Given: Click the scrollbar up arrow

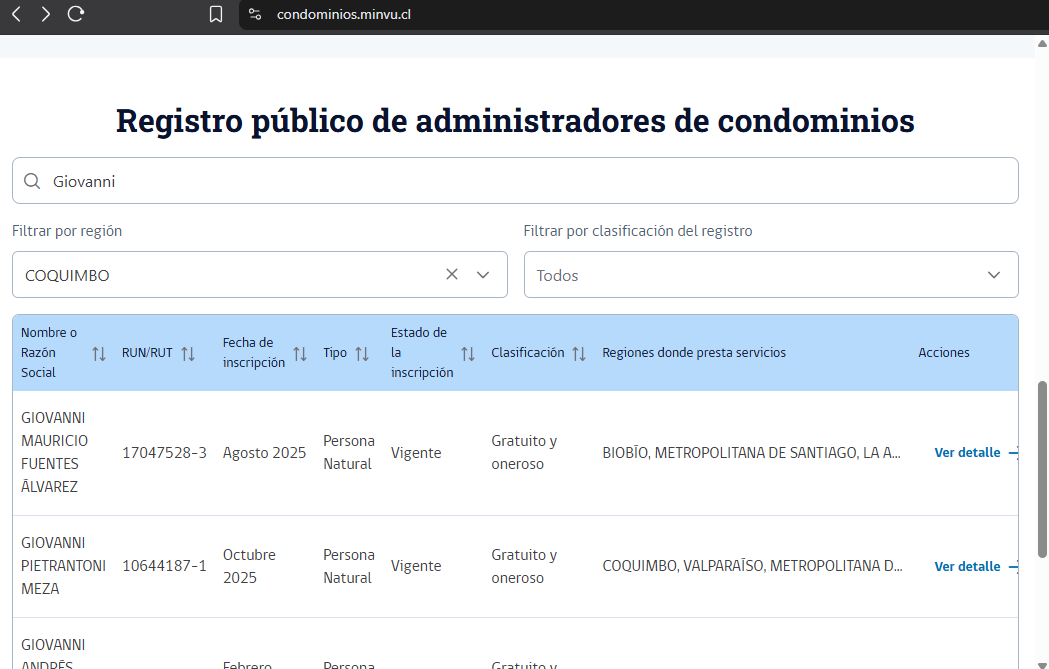Looking at the screenshot, I should click(x=1042, y=43).
